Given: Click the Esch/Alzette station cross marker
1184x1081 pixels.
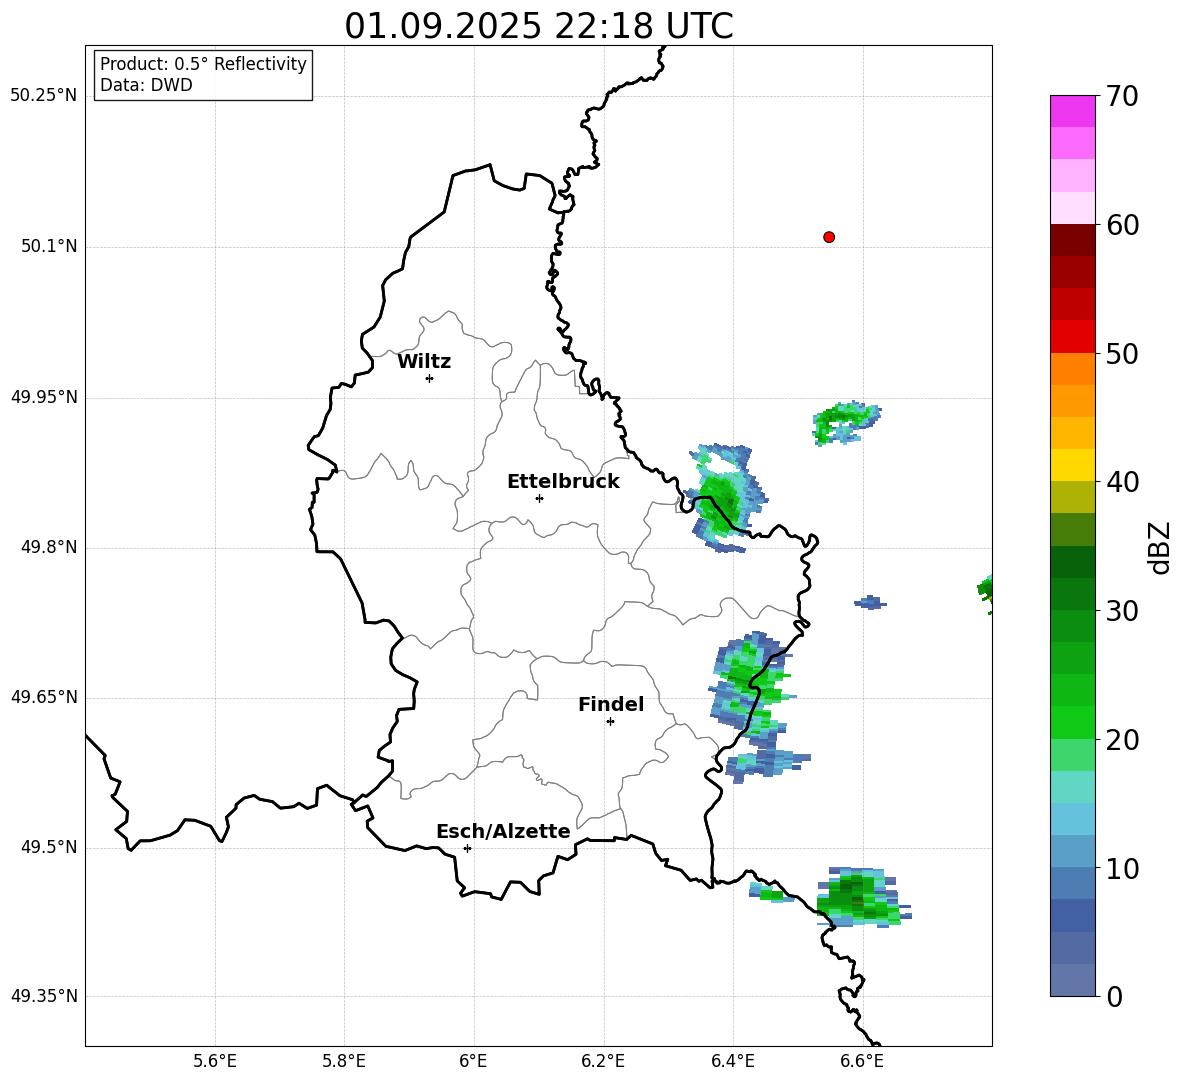Looking at the screenshot, I should [x=467, y=848].
